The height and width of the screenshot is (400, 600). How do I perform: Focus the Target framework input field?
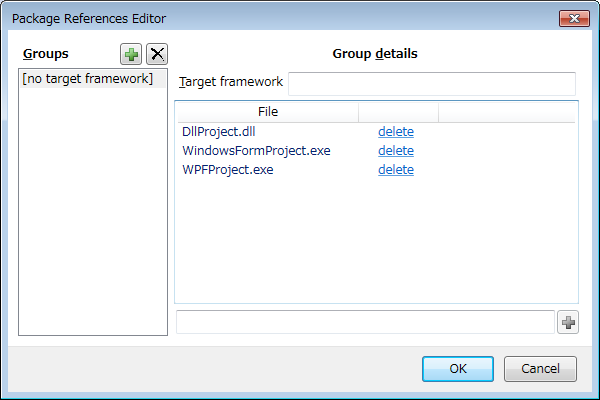pyautogui.click(x=432, y=83)
